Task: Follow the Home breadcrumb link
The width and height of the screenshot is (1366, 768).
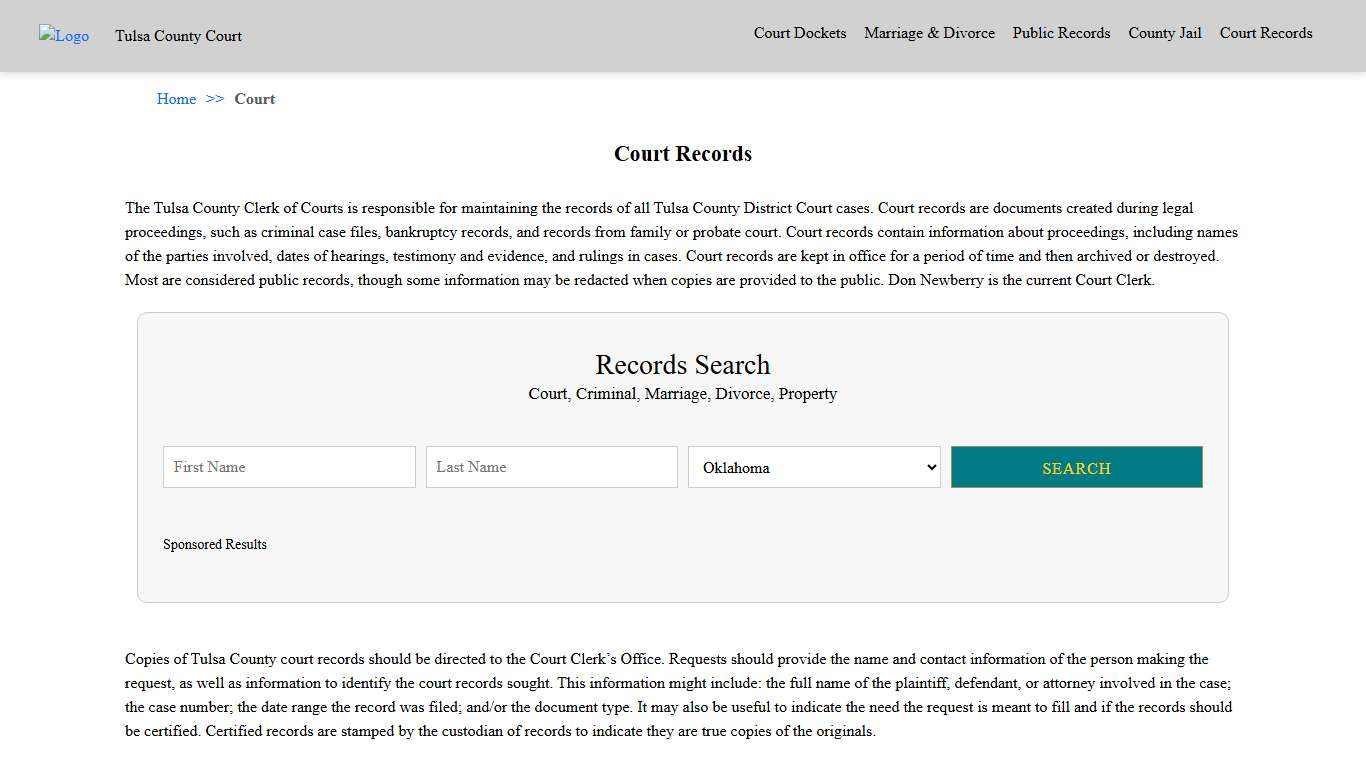Action: coord(176,99)
